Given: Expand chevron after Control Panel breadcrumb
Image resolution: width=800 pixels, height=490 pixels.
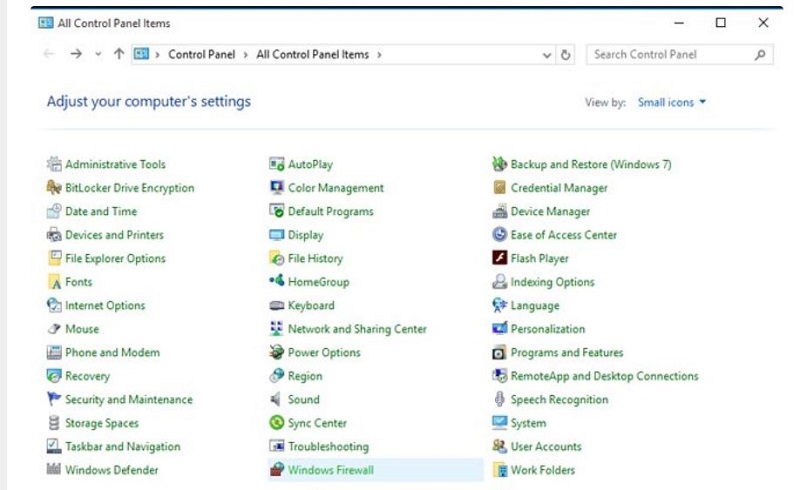Looking at the screenshot, I should click(245, 55).
